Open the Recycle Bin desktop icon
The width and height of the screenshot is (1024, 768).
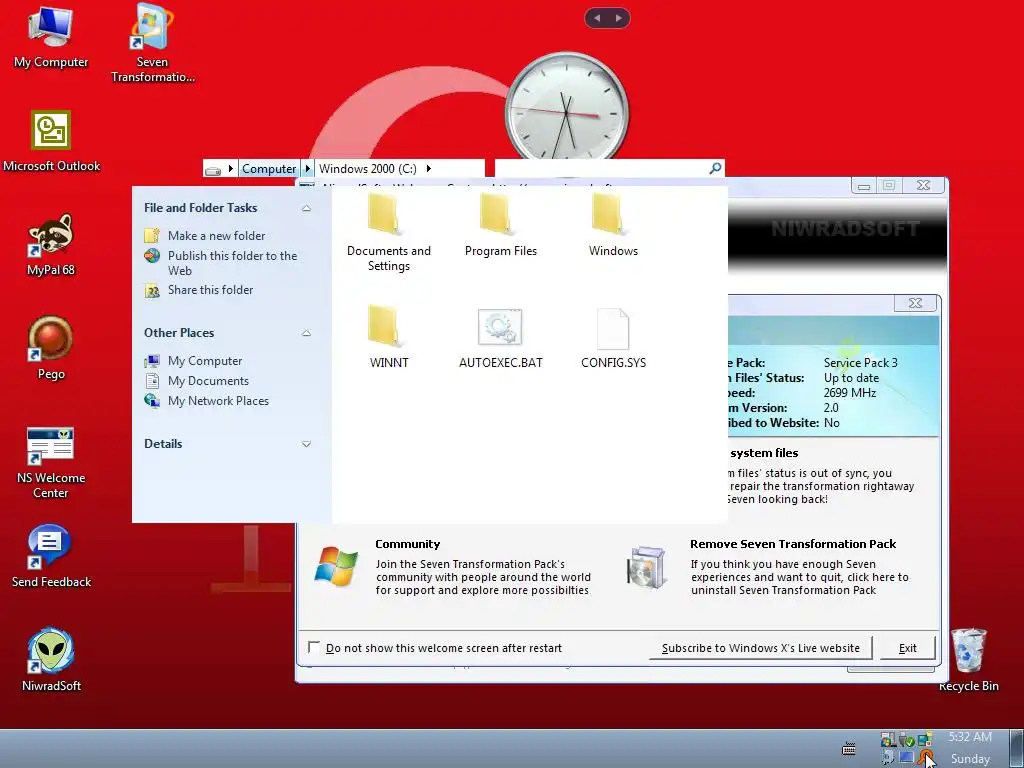pyautogui.click(x=968, y=660)
